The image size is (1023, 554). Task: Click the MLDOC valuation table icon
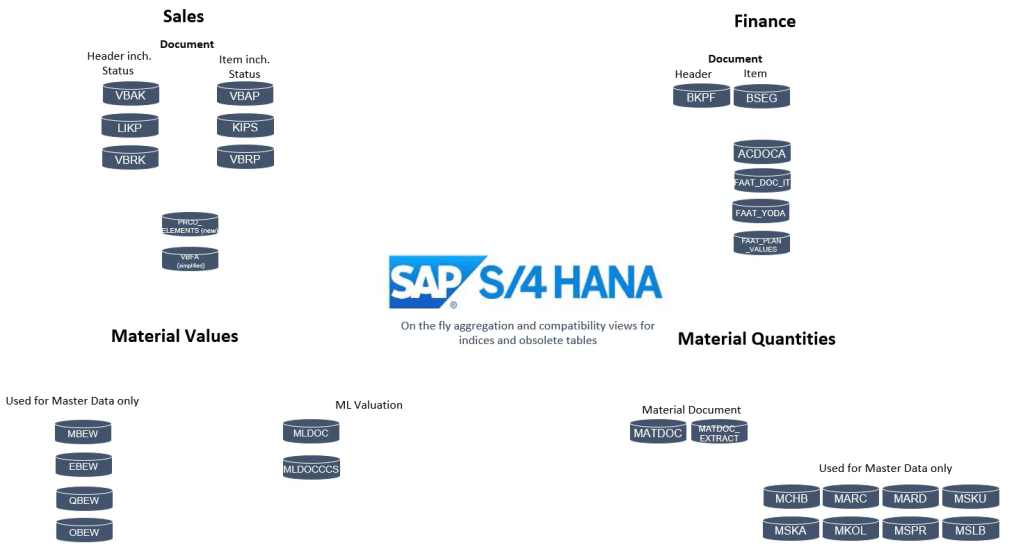click(311, 431)
